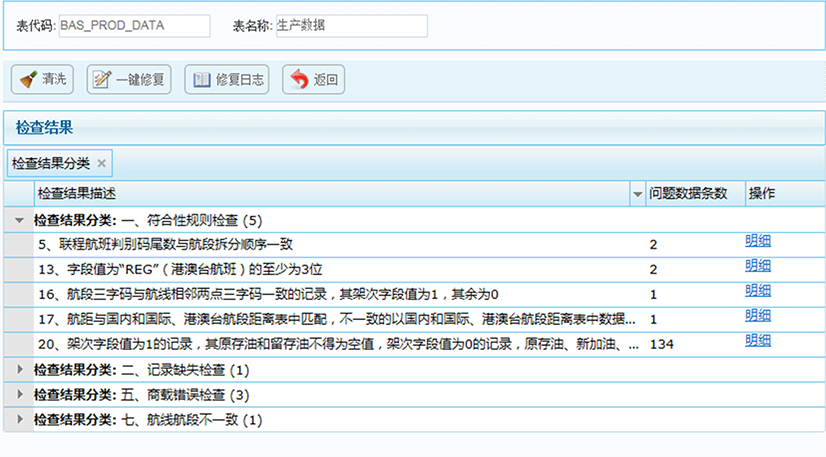Open 明细 link for rule 20
The height and width of the screenshot is (457, 826).
(x=758, y=341)
